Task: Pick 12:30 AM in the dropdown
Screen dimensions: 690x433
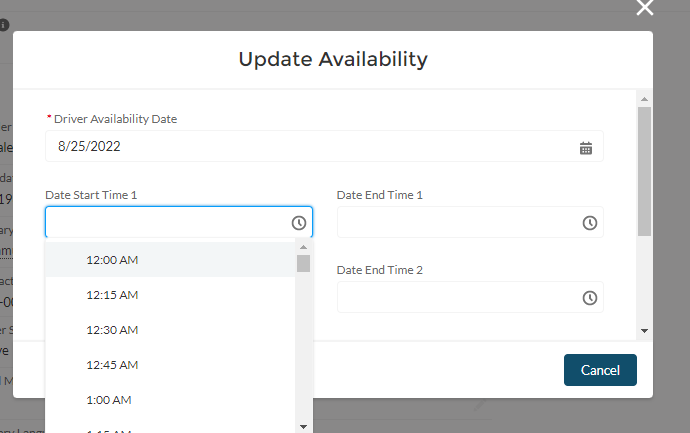Action: pos(112,330)
